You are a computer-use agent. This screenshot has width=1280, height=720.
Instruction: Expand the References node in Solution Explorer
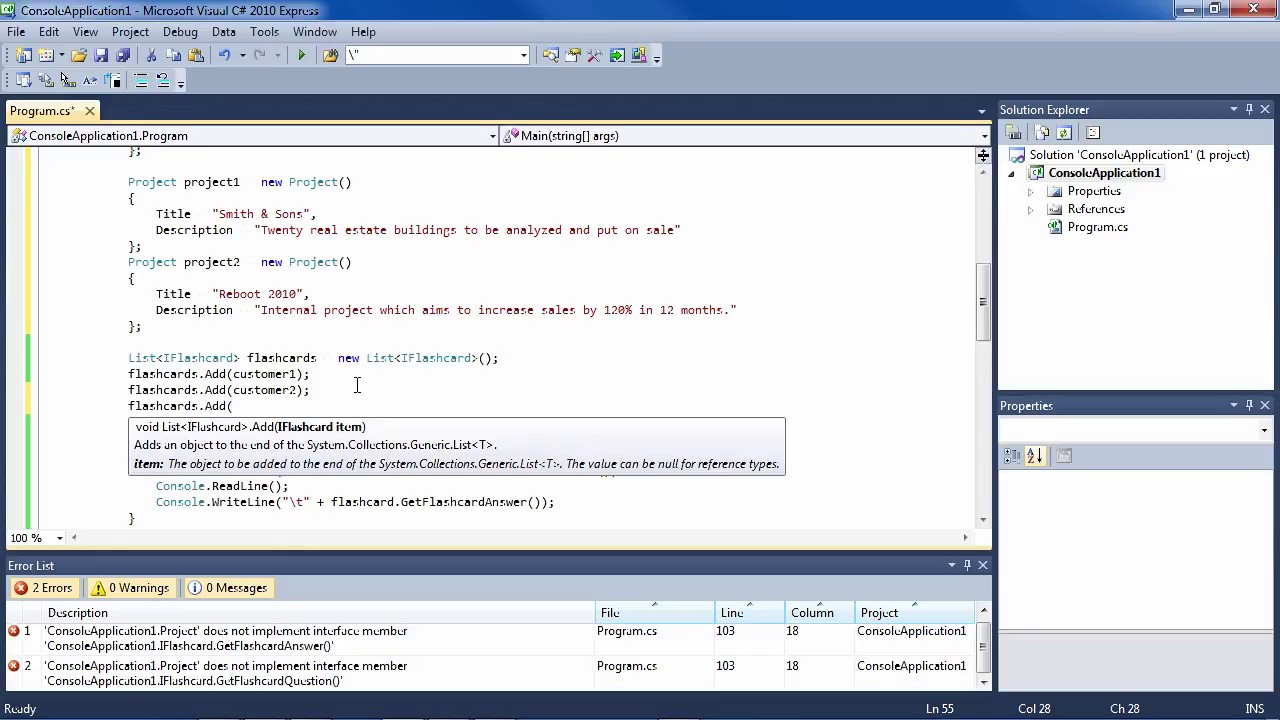1030,209
